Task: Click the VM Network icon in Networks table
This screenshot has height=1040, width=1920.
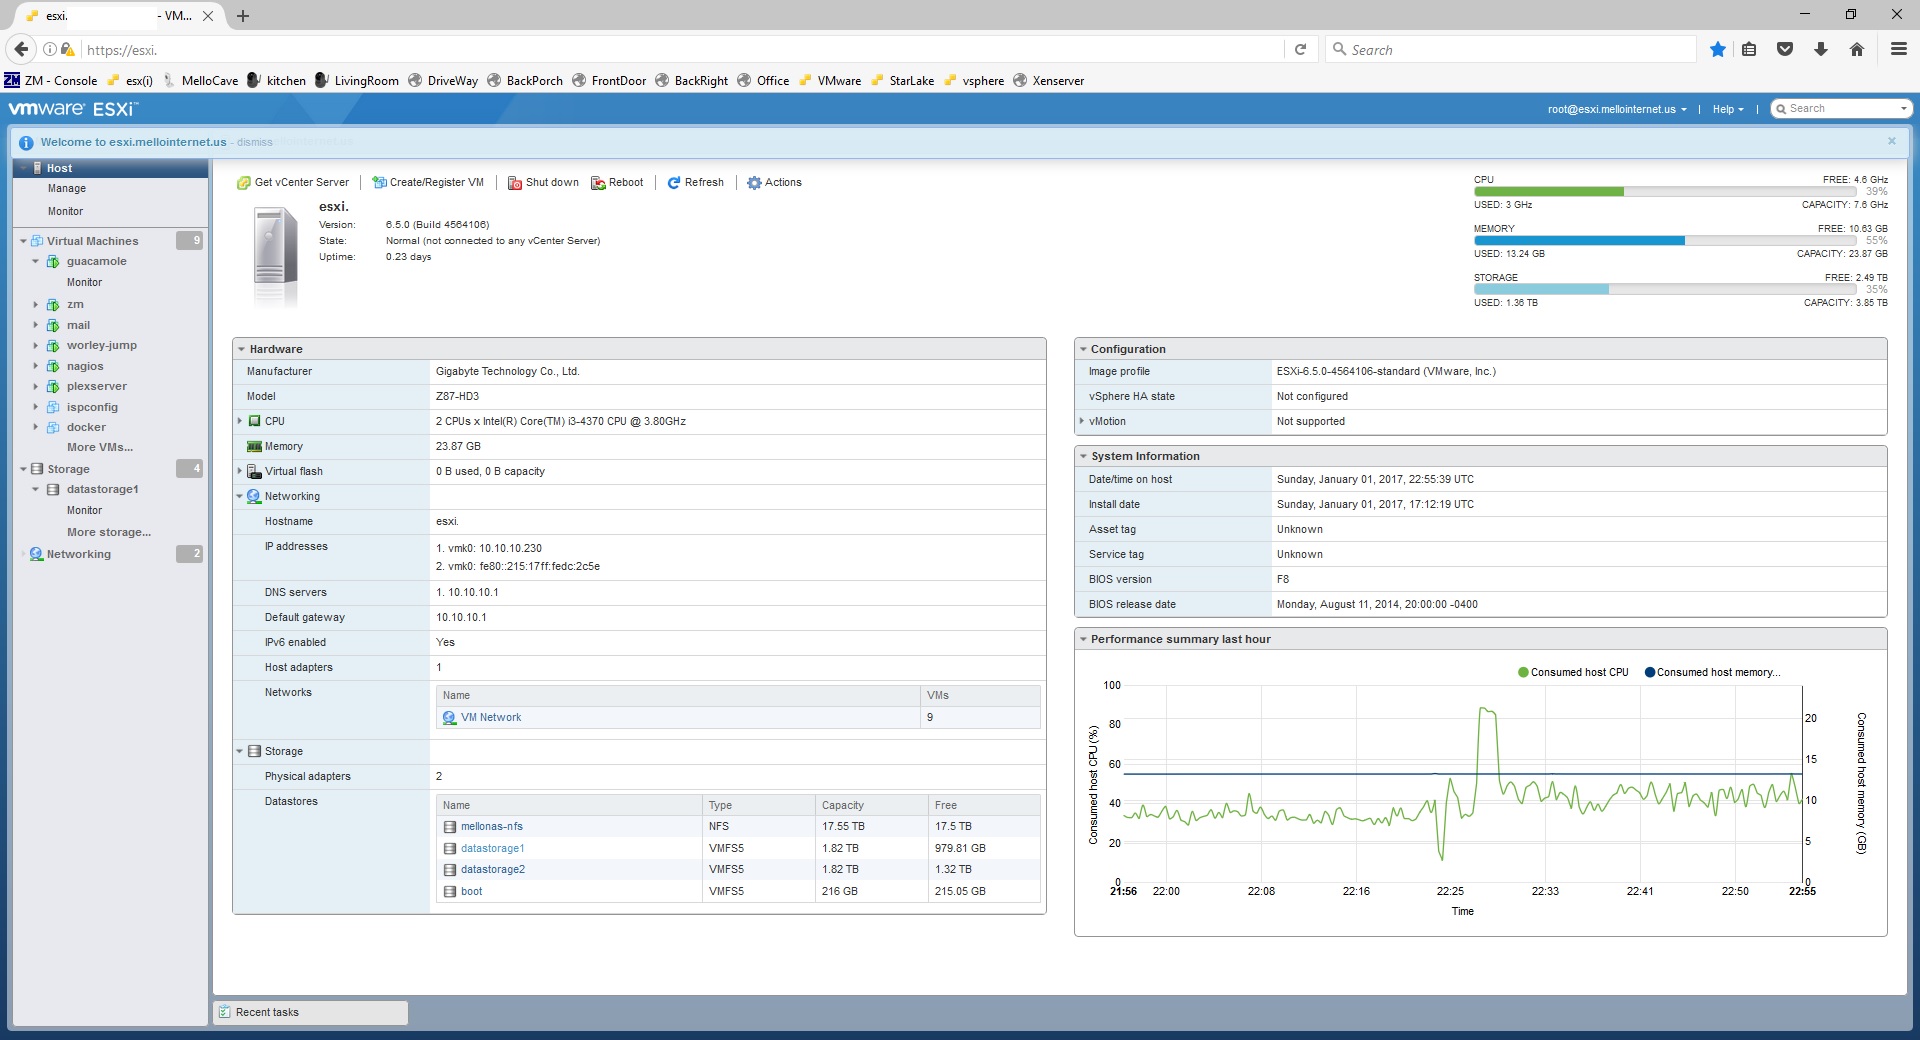Action: point(449,718)
